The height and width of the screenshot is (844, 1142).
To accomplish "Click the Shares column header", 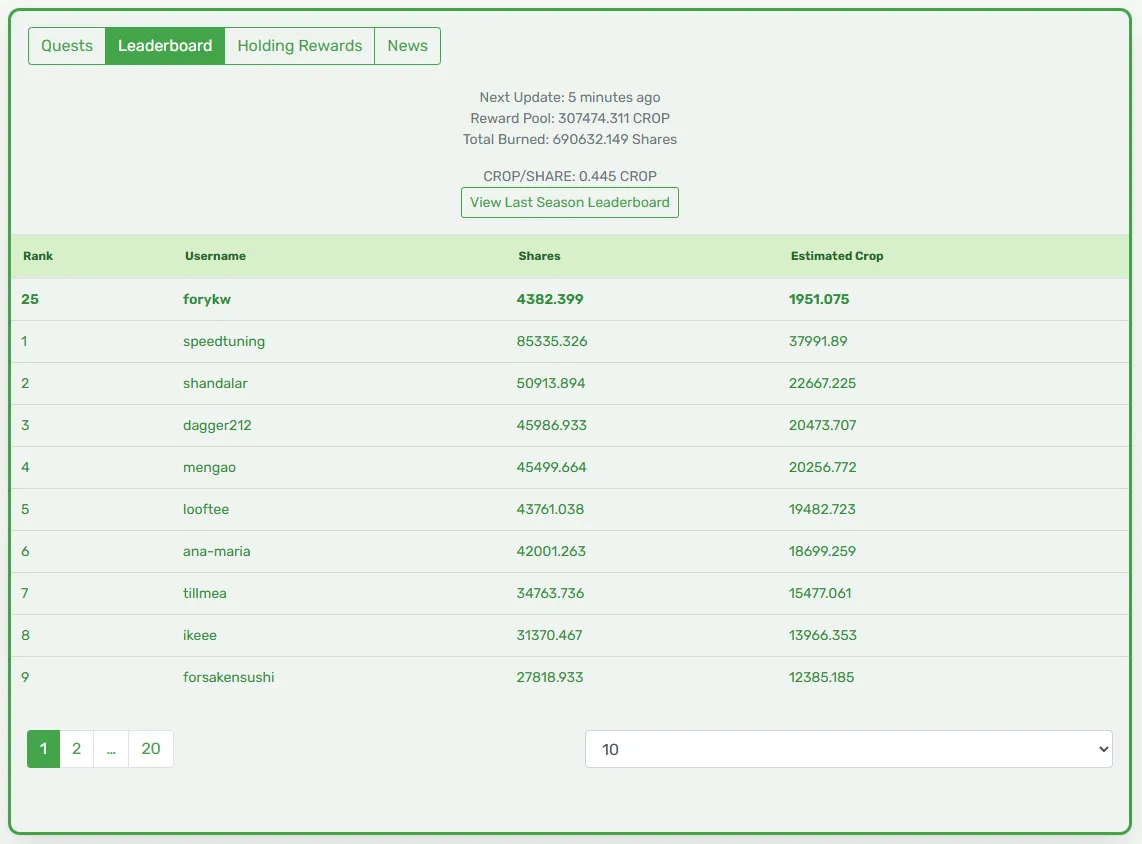I will pos(539,256).
